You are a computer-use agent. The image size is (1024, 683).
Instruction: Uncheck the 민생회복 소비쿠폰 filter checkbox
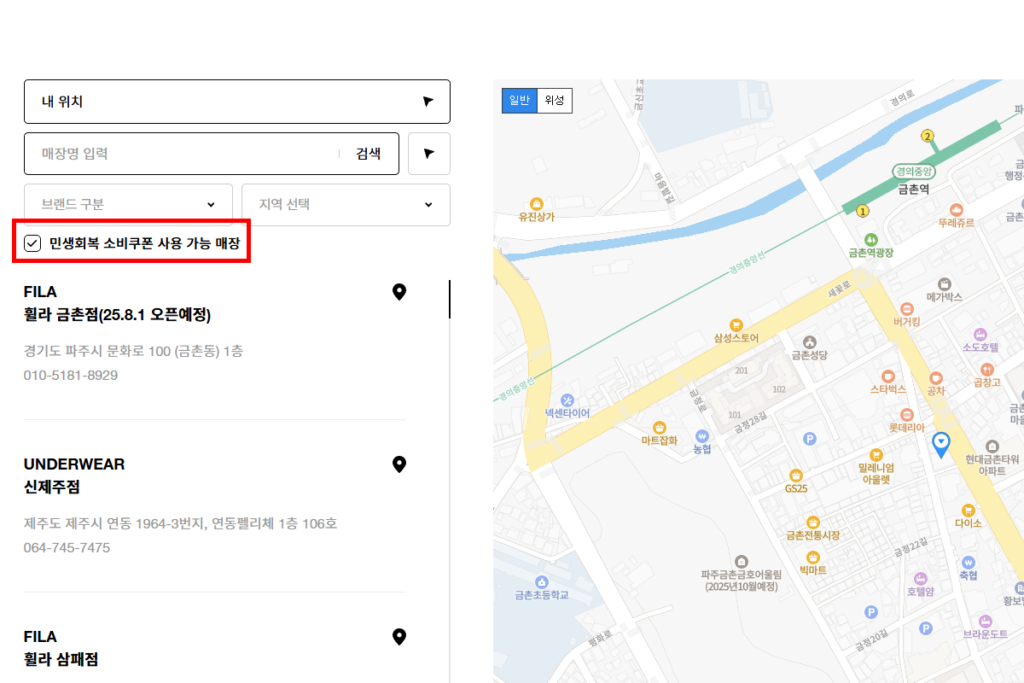pos(32,242)
